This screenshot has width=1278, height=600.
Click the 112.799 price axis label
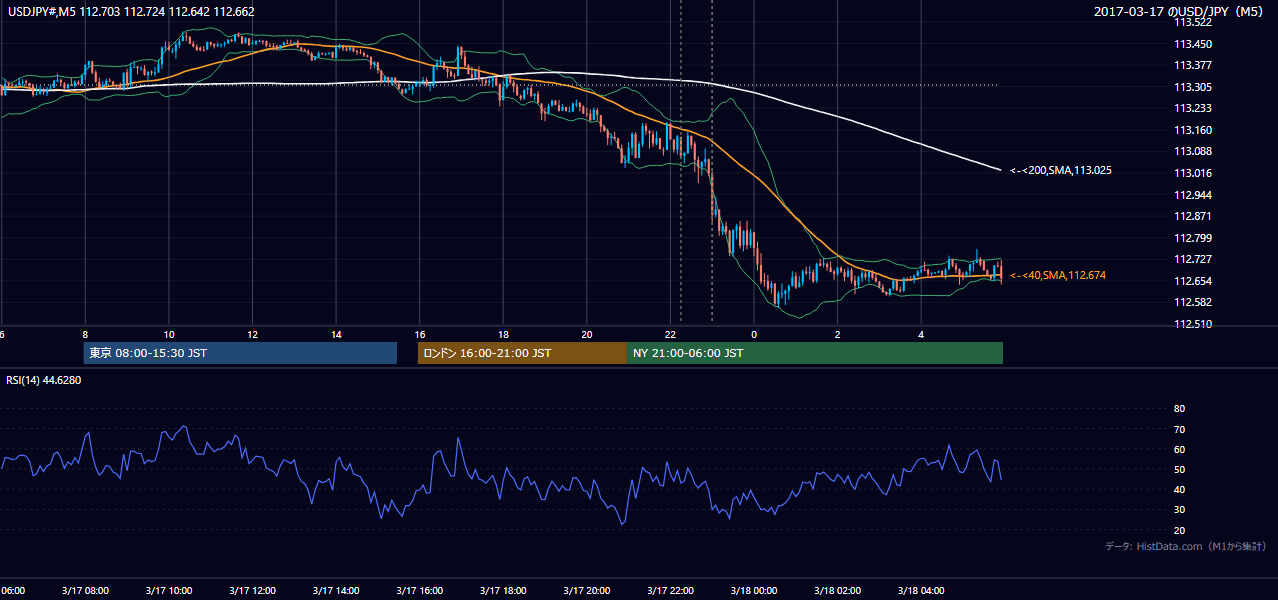[x=1192, y=238]
